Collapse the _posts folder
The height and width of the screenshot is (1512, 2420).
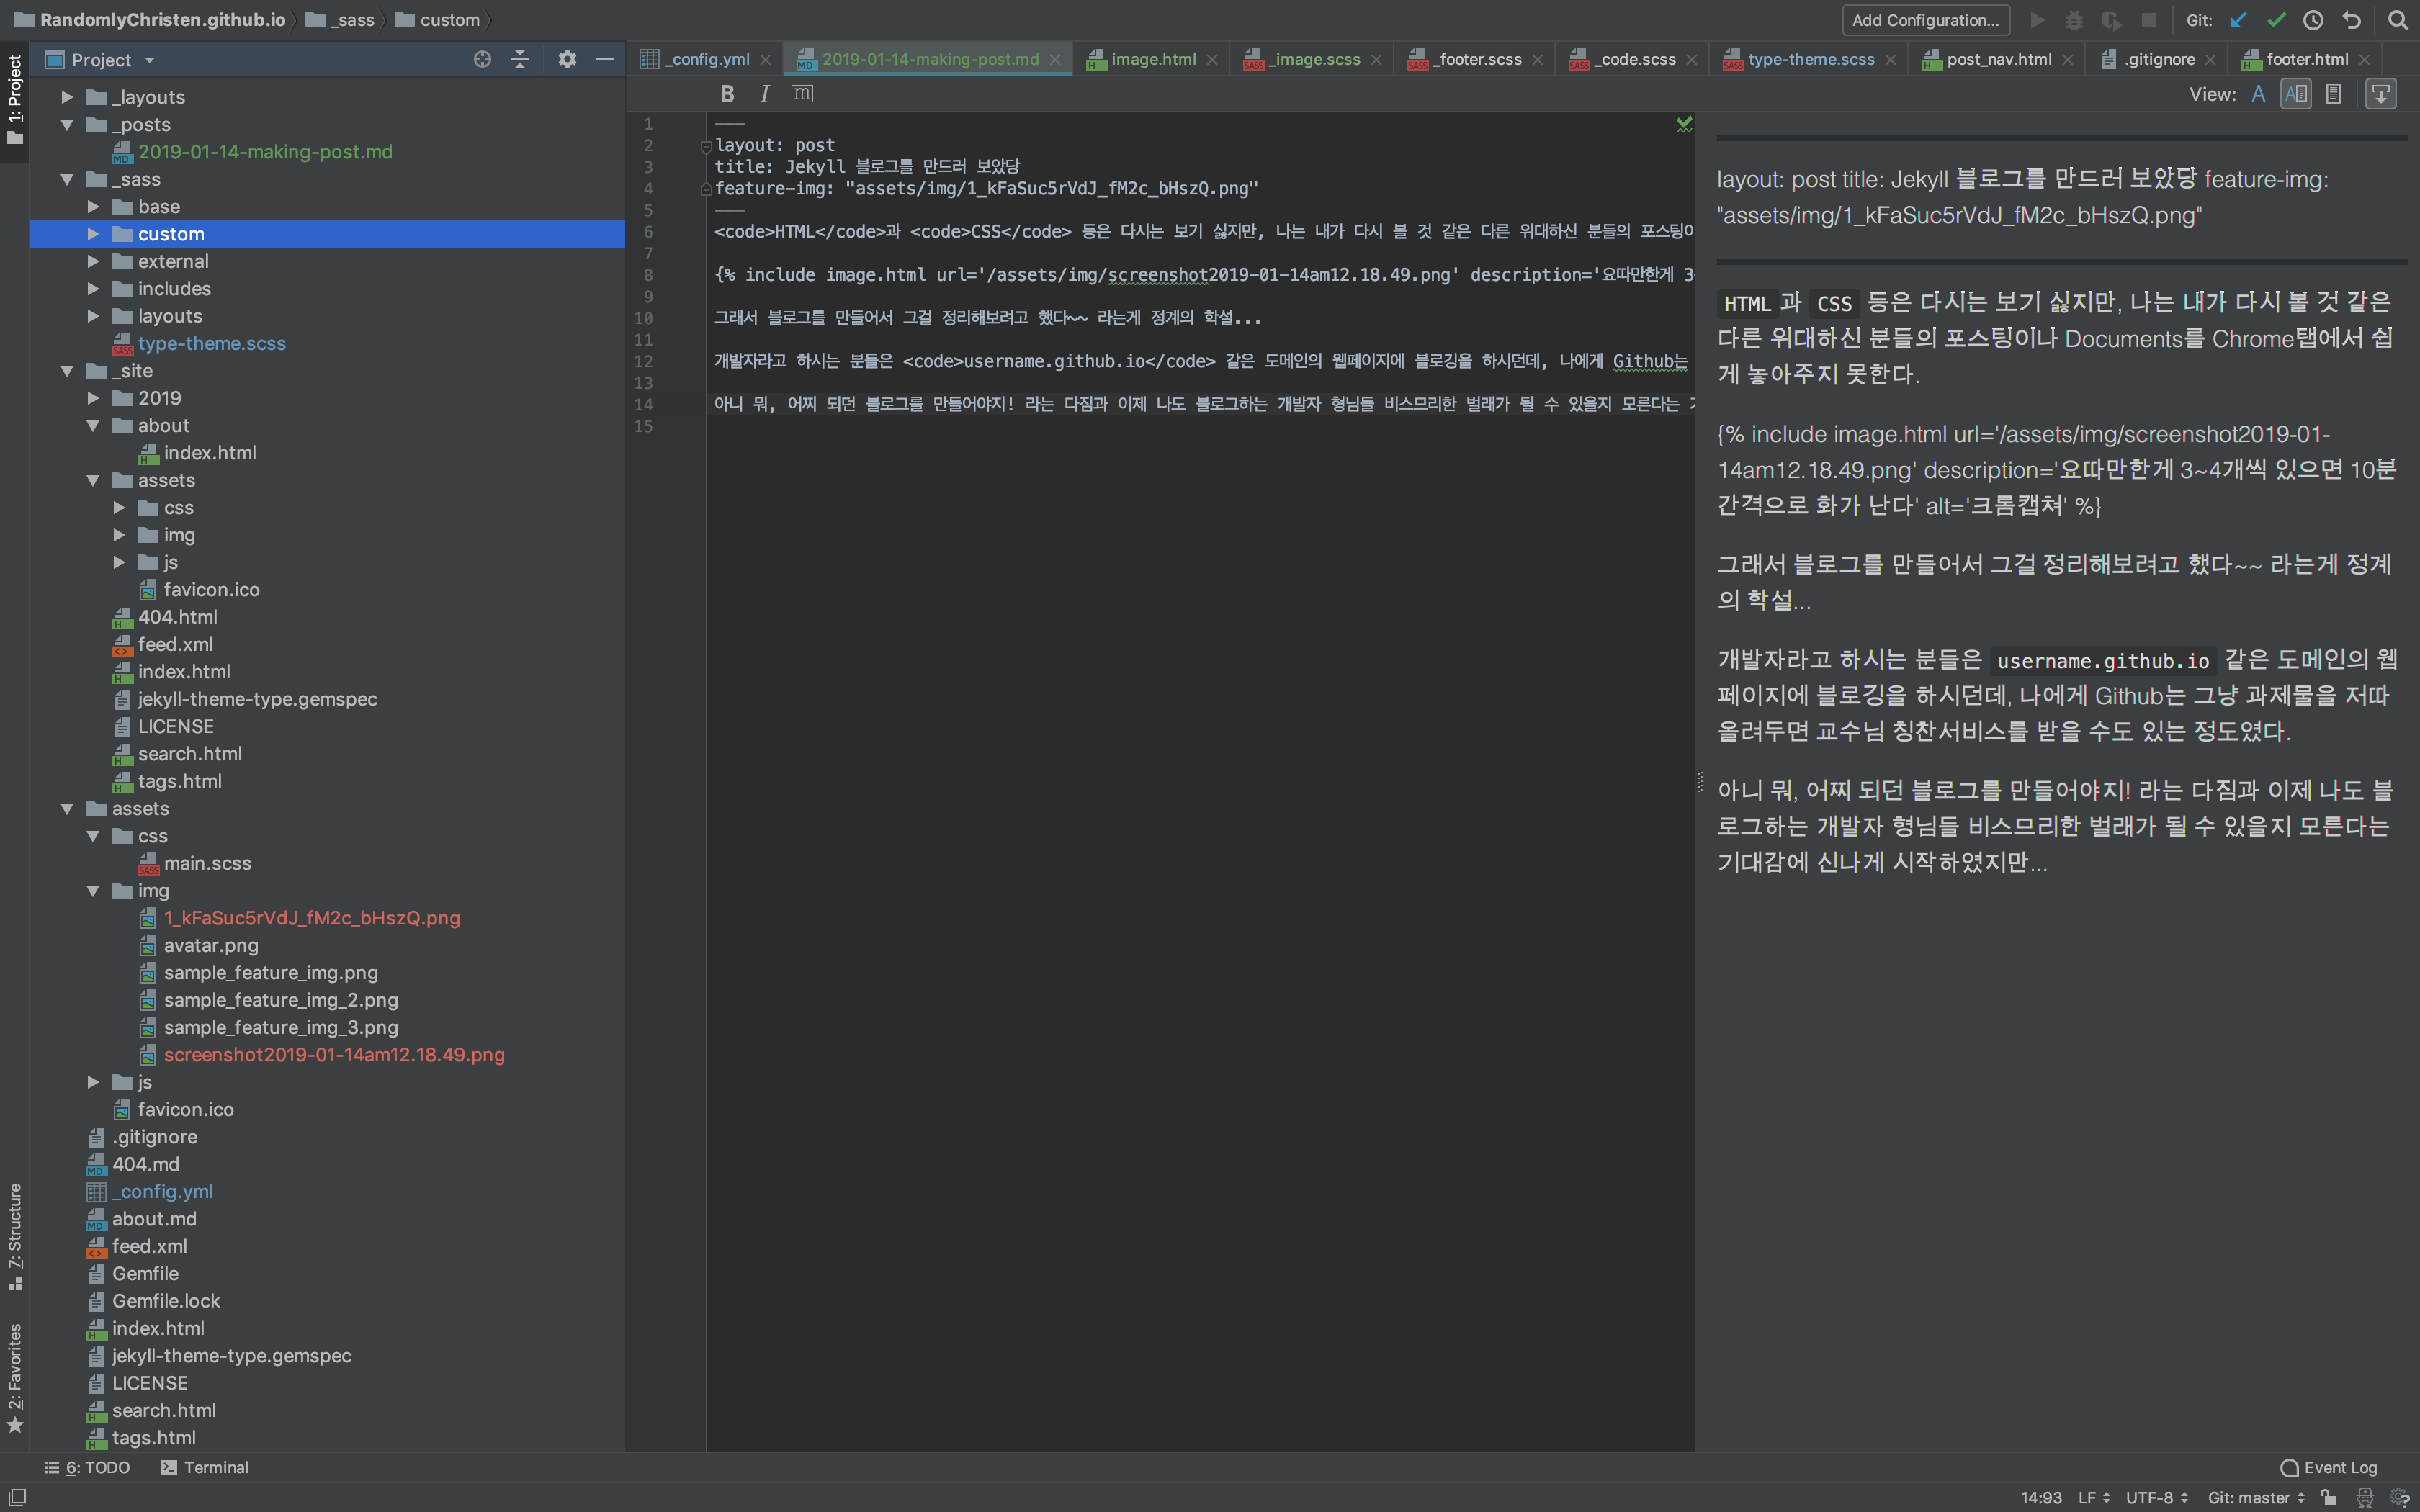[x=67, y=125]
